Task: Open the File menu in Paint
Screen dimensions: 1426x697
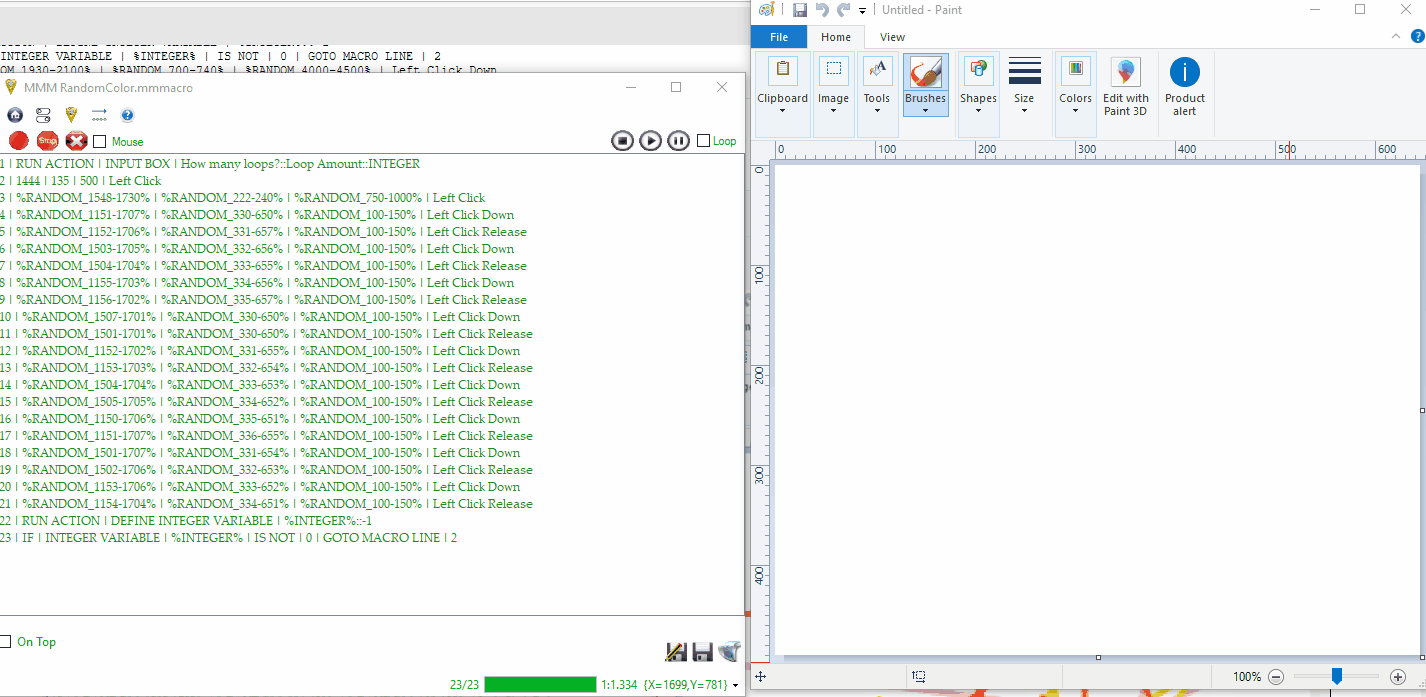Action: coord(779,37)
